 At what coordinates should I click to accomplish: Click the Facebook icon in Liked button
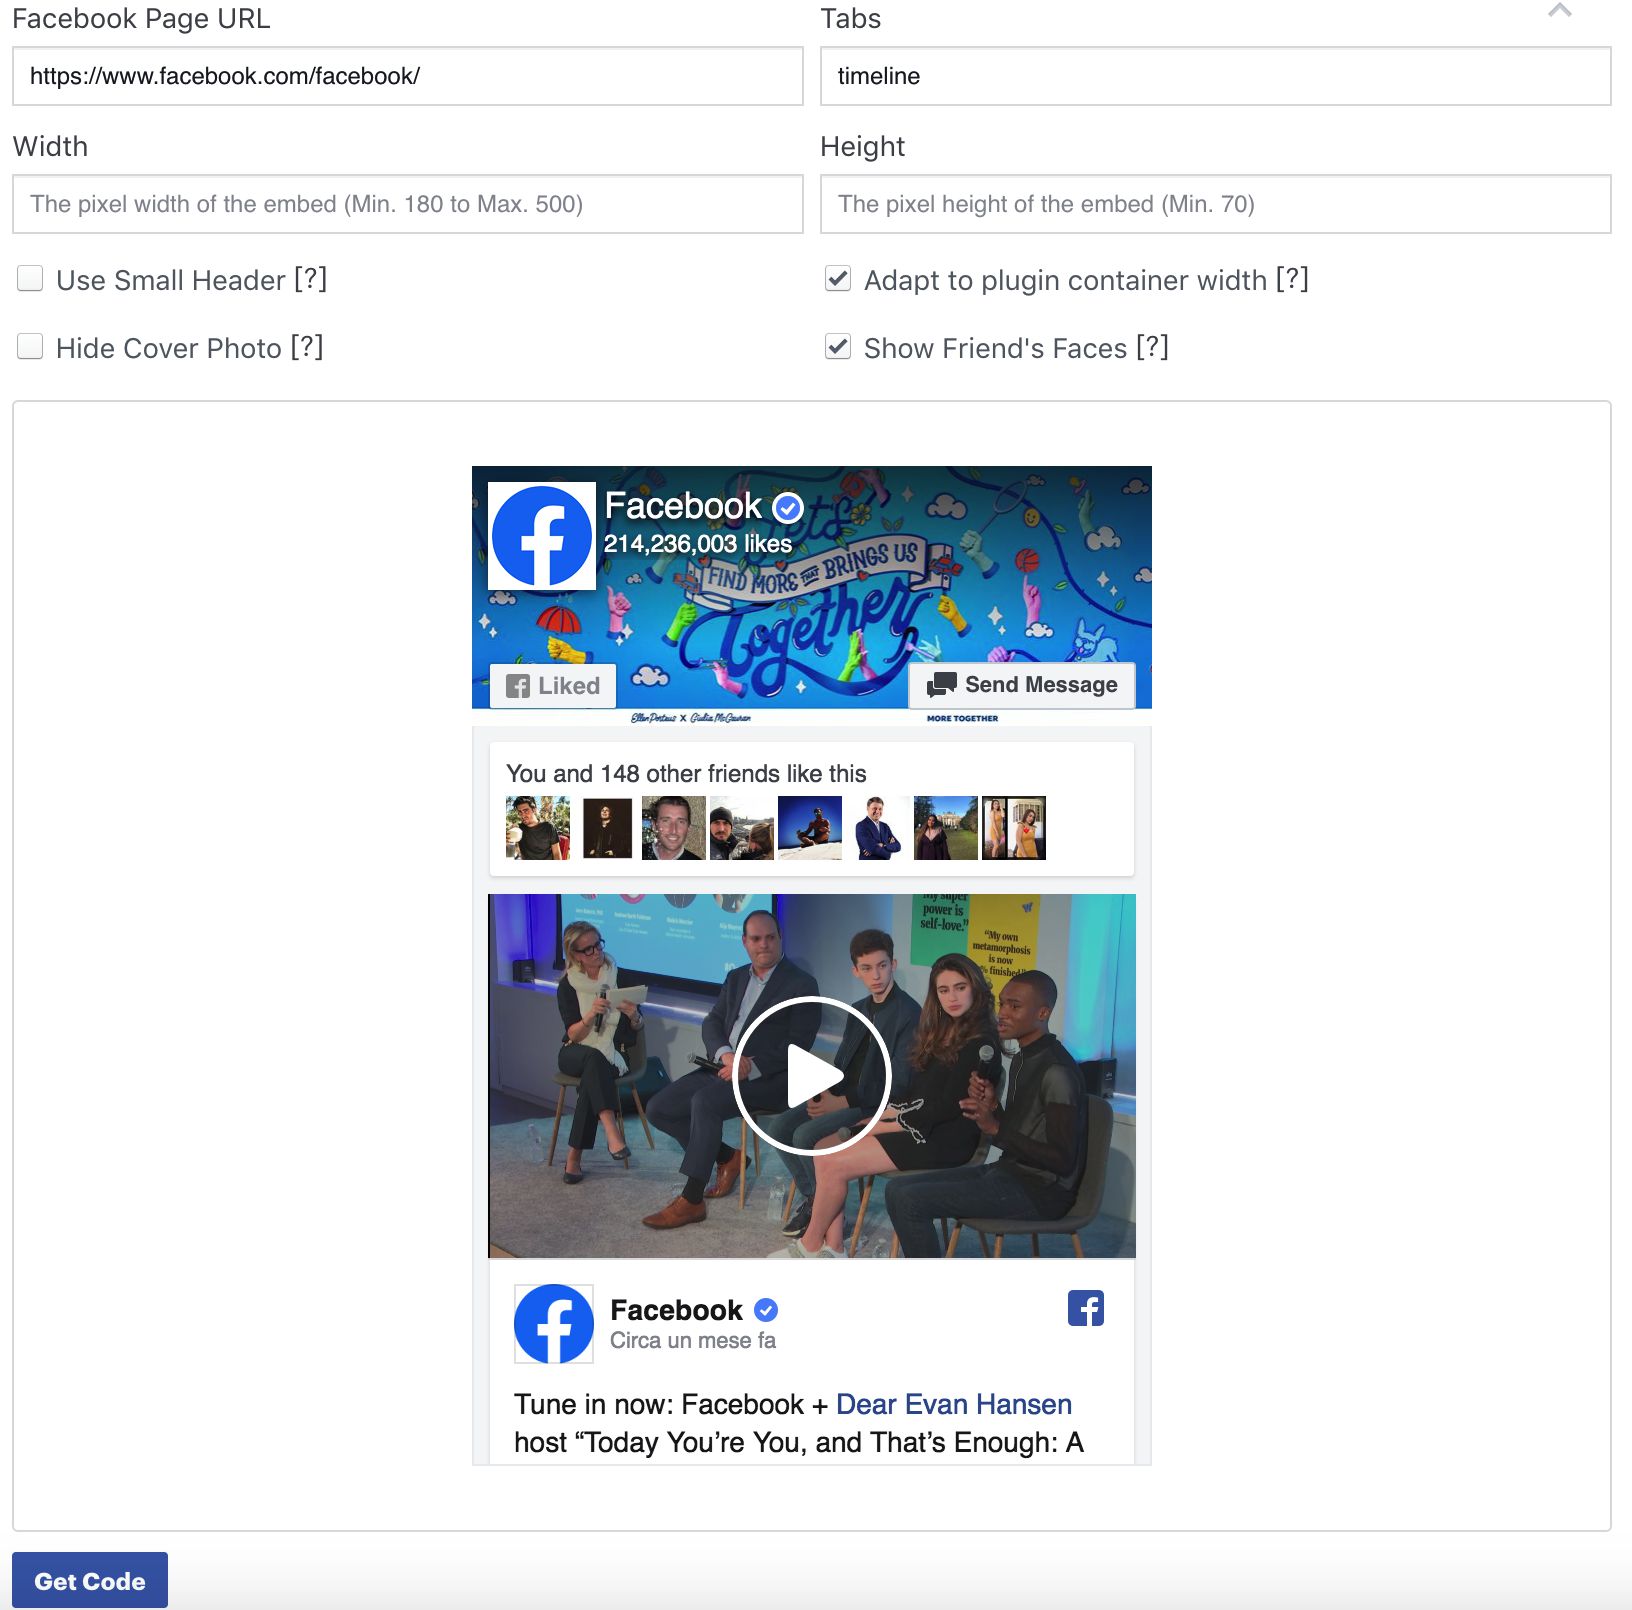(518, 686)
